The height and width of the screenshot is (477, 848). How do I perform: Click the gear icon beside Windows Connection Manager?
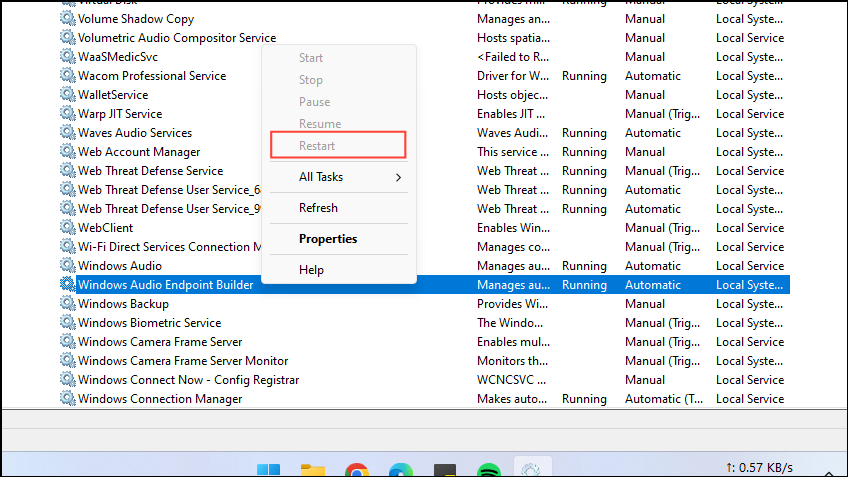click(x=67, y=399)
